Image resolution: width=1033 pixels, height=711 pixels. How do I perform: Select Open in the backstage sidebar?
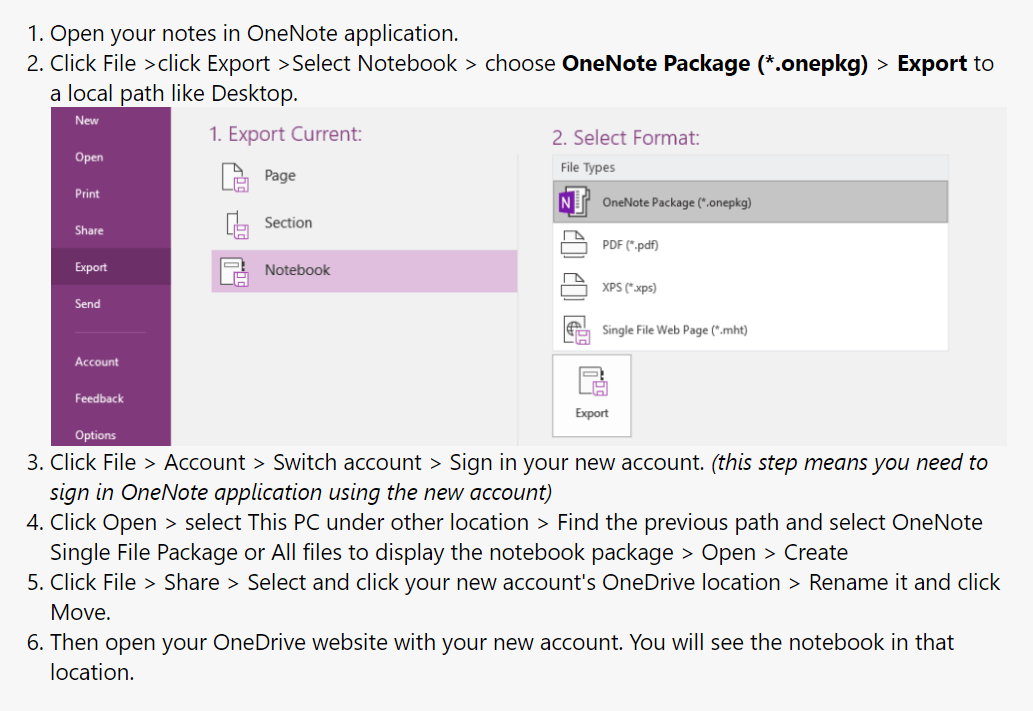click(x=89, y=157)
